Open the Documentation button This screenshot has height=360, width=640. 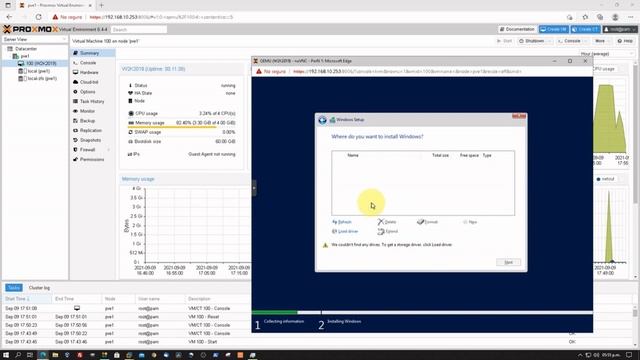517,29
